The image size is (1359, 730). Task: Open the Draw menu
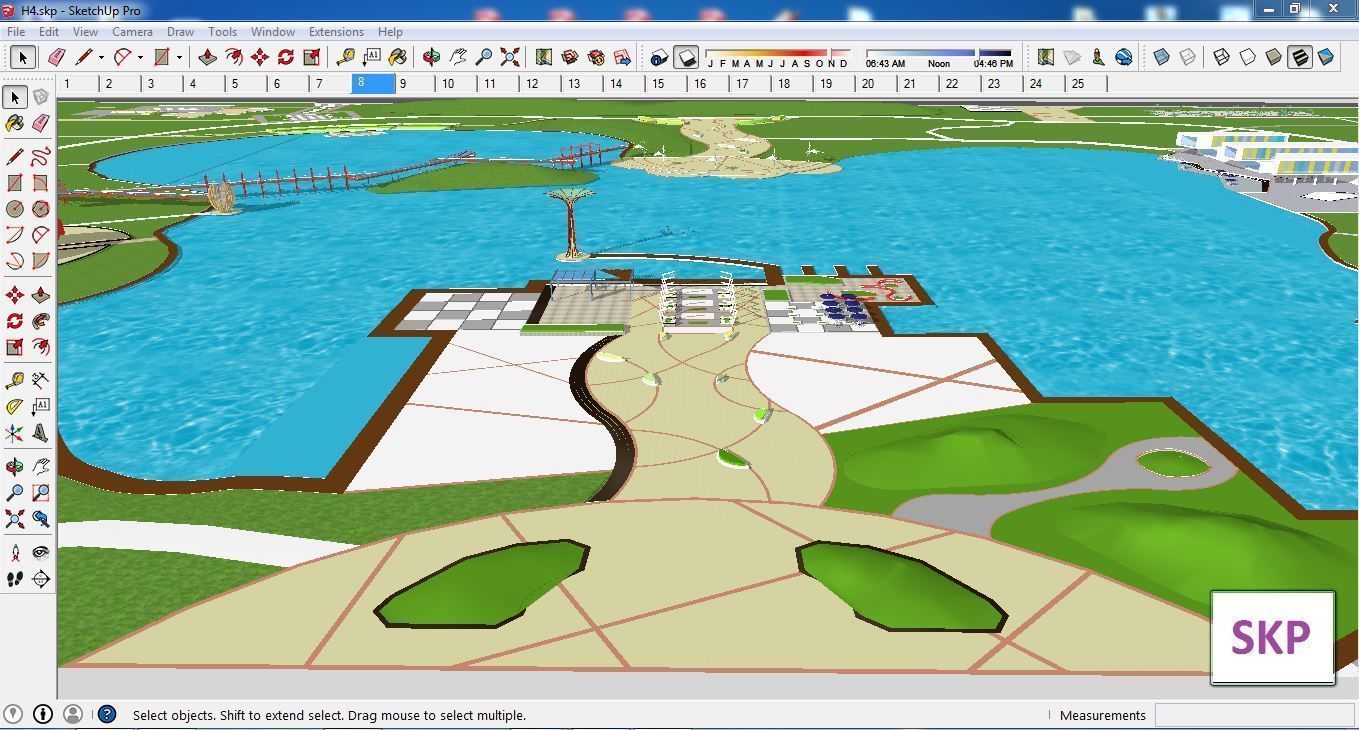[180, 31]
